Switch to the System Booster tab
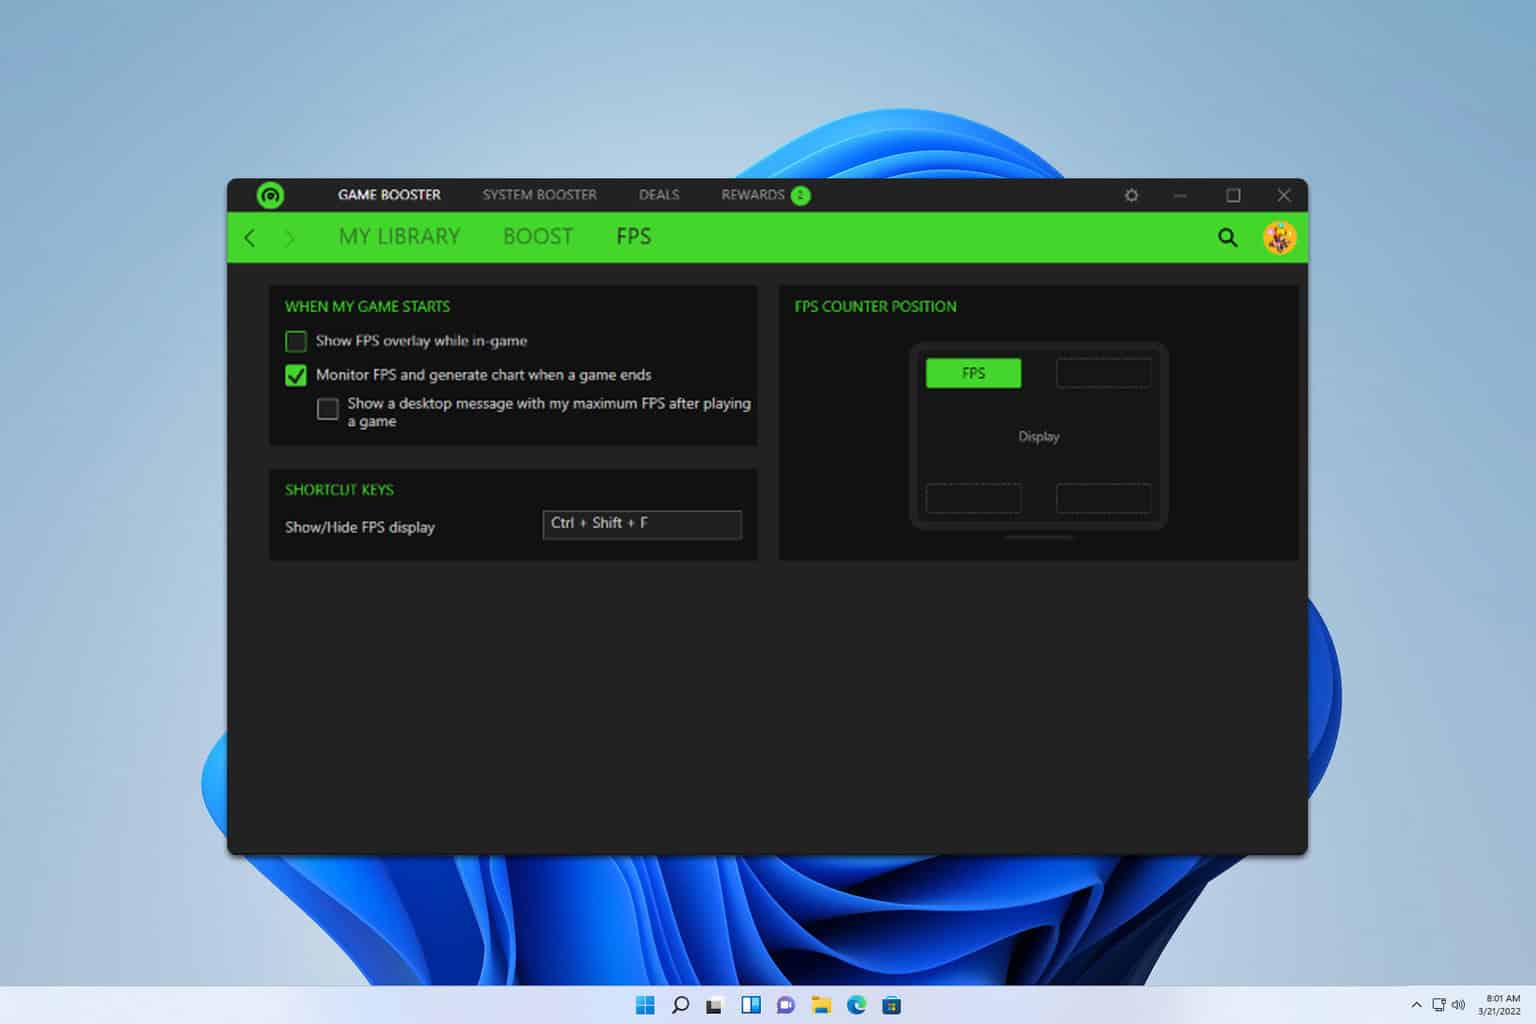 click(x=539, y=195)
